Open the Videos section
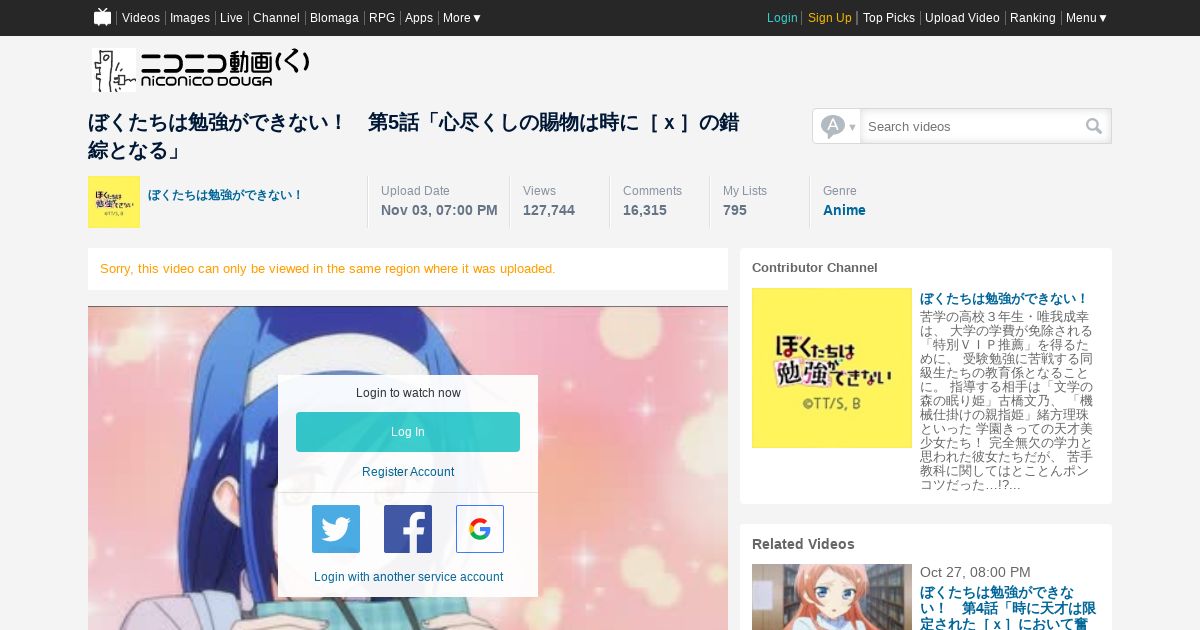 pos(141,18)
